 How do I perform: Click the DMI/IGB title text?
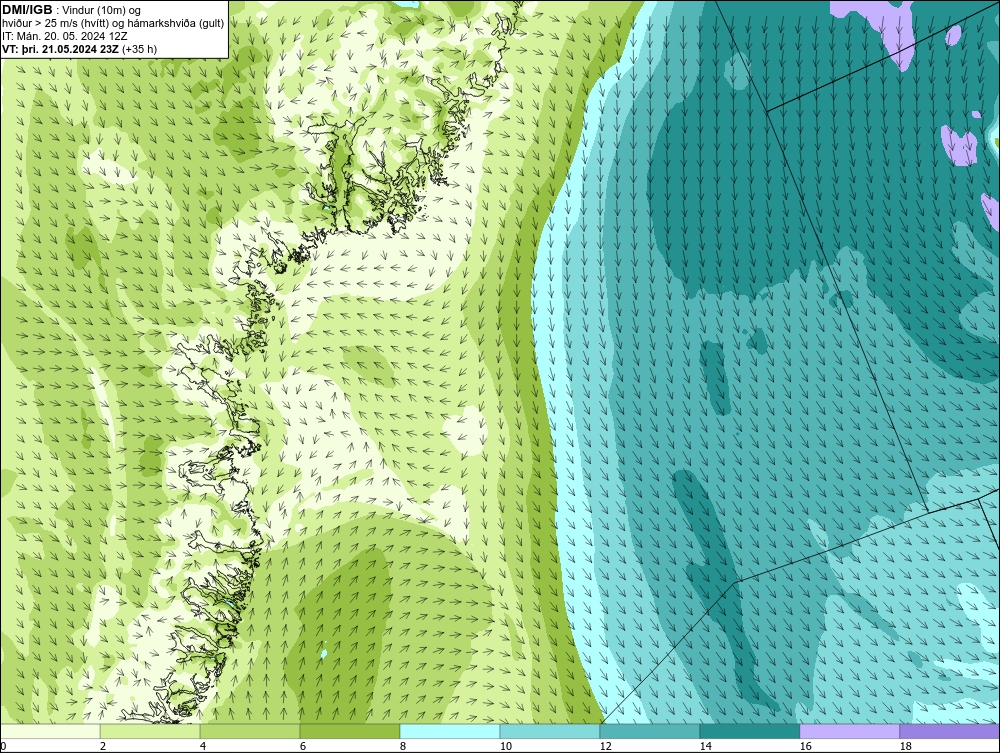(27, 10)
